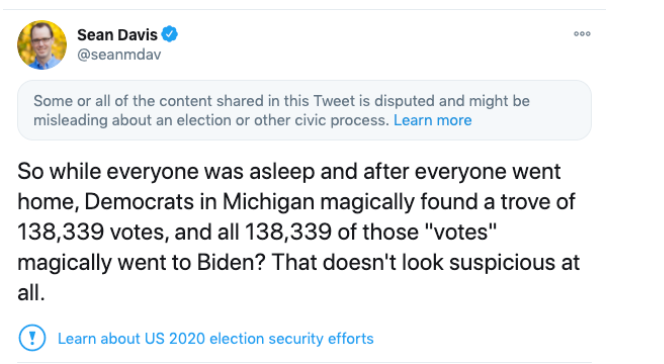Click the blue verified badge next to Sean Davis
The width and height of the screenshot is (664, 364).
[170, 34]
